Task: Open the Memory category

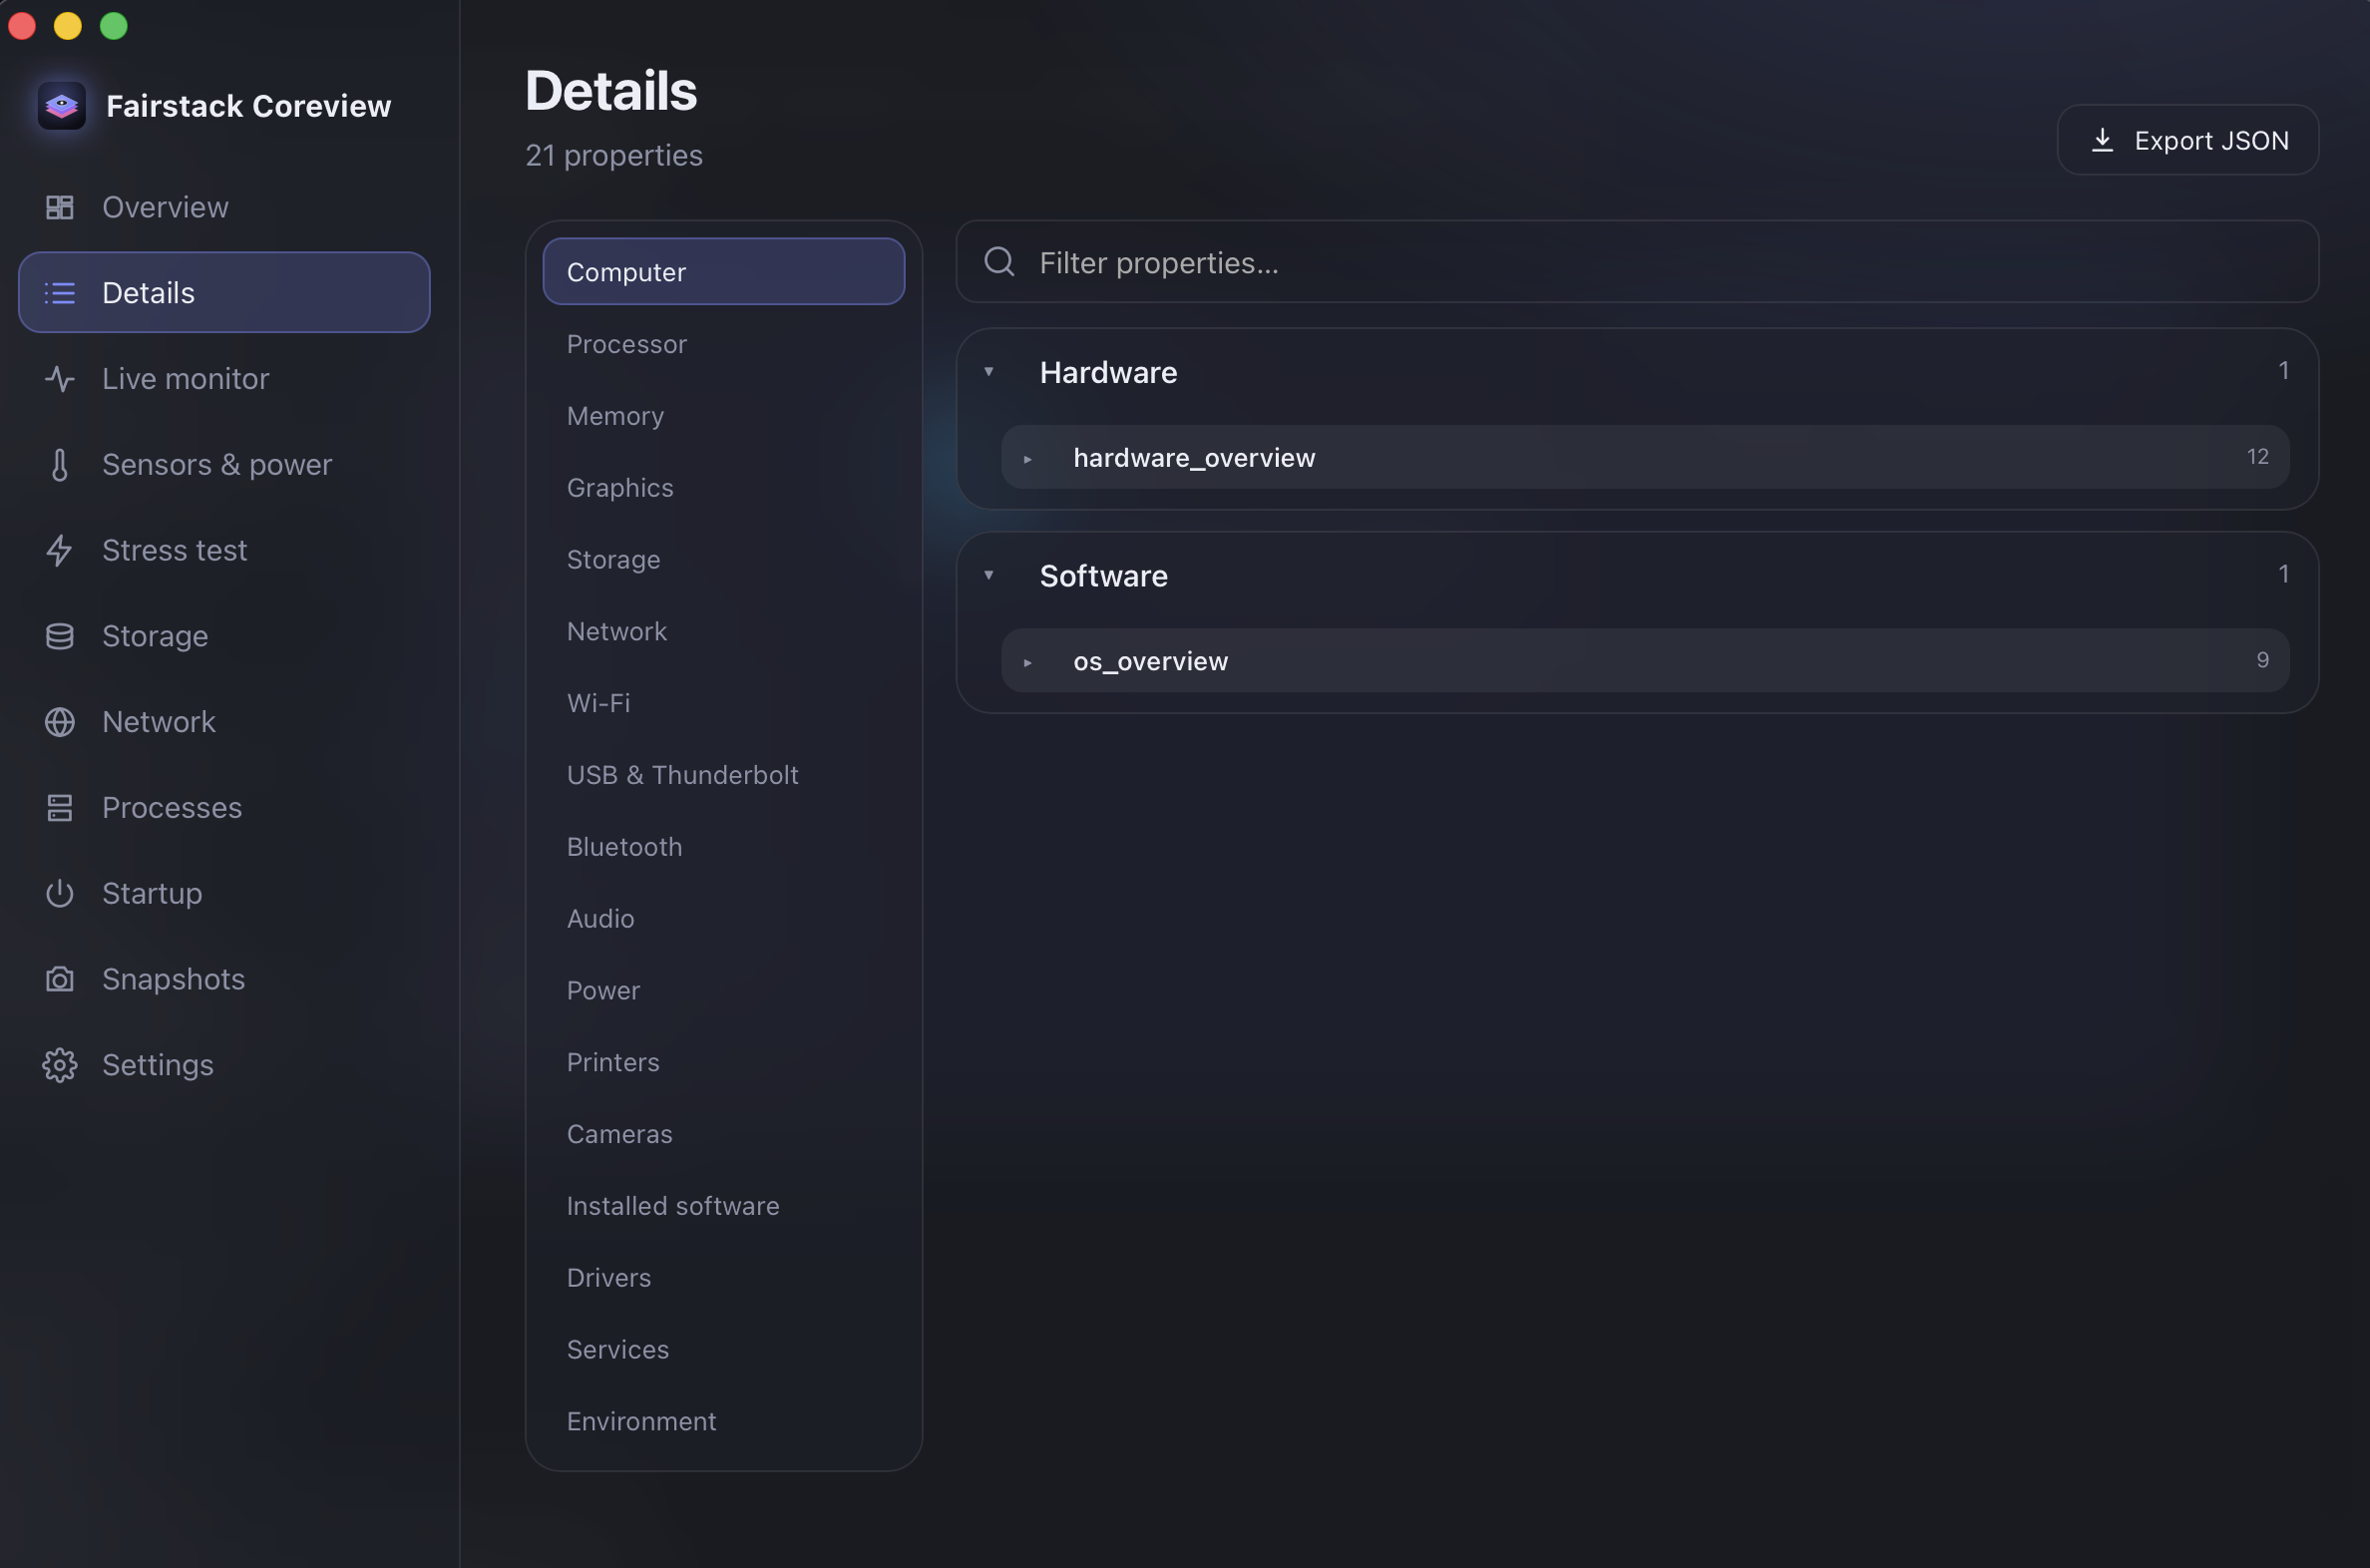Action: coord(724,416)
